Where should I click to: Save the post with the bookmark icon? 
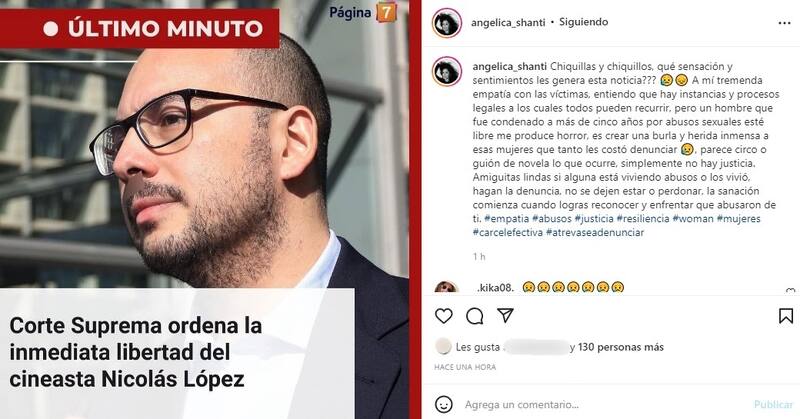coord(786,316)
